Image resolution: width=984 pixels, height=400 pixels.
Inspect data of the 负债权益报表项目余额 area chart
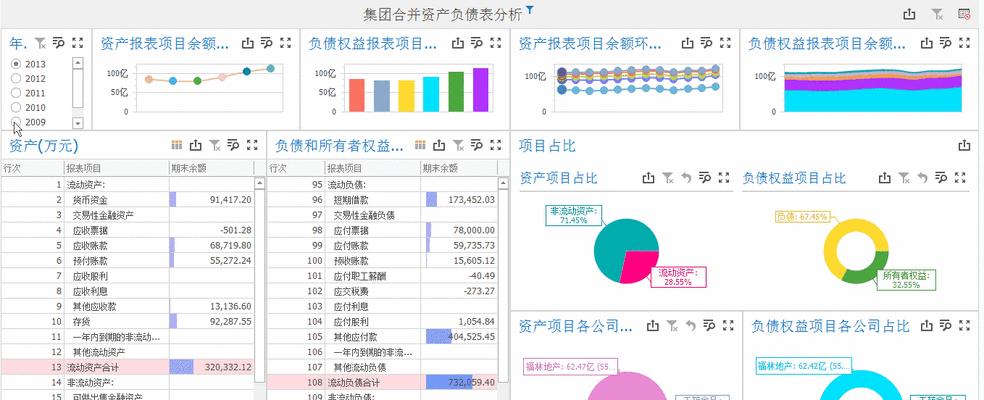click(x=946, y=43)
